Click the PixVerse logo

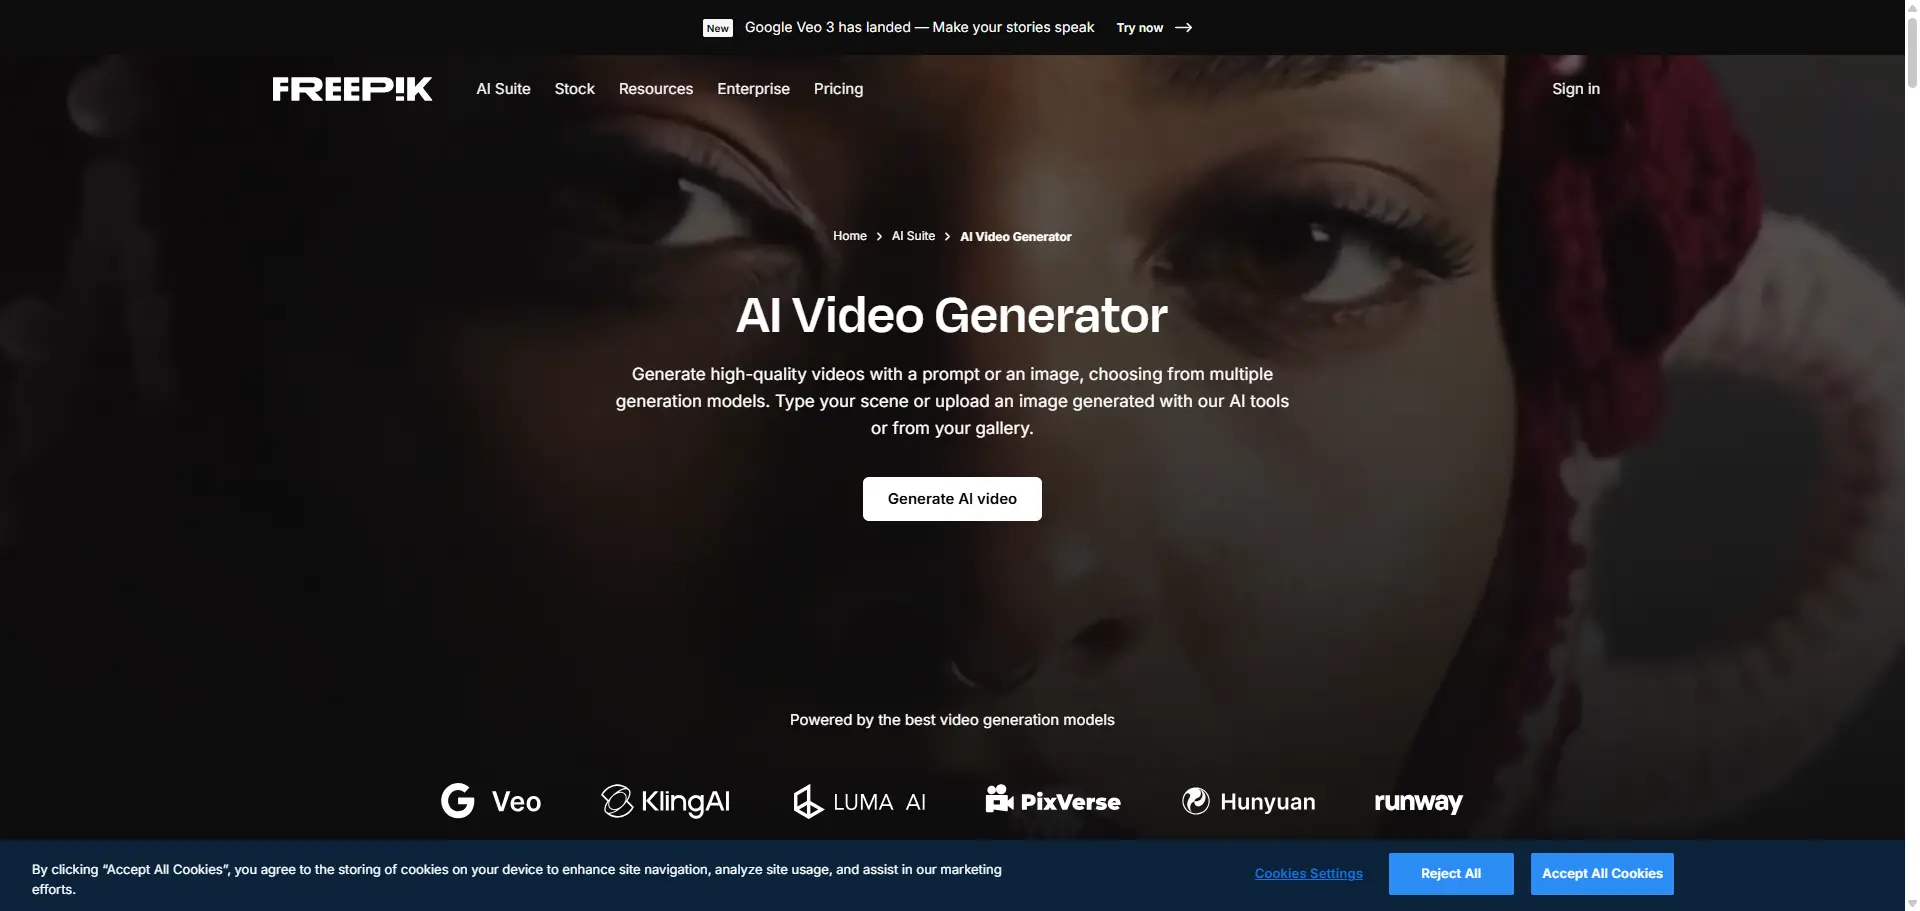(x=1052, y=800)
